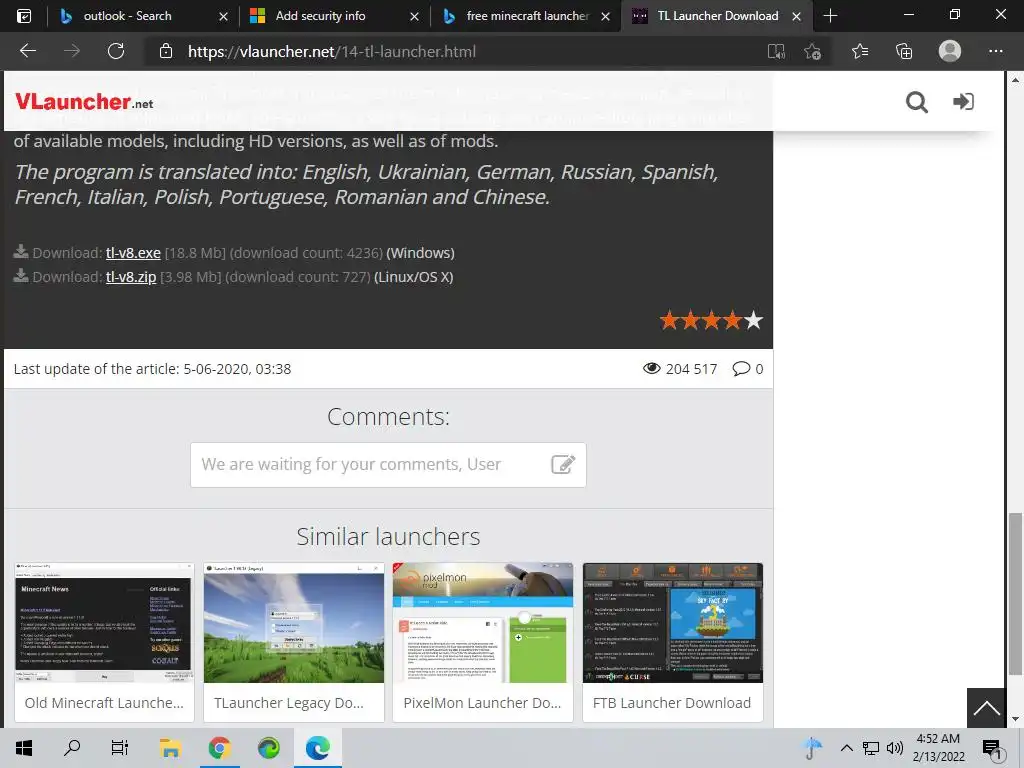Open File Explorer from taskbar
The width and height of the screenshot is (1024, 768).
click(170, 748)
